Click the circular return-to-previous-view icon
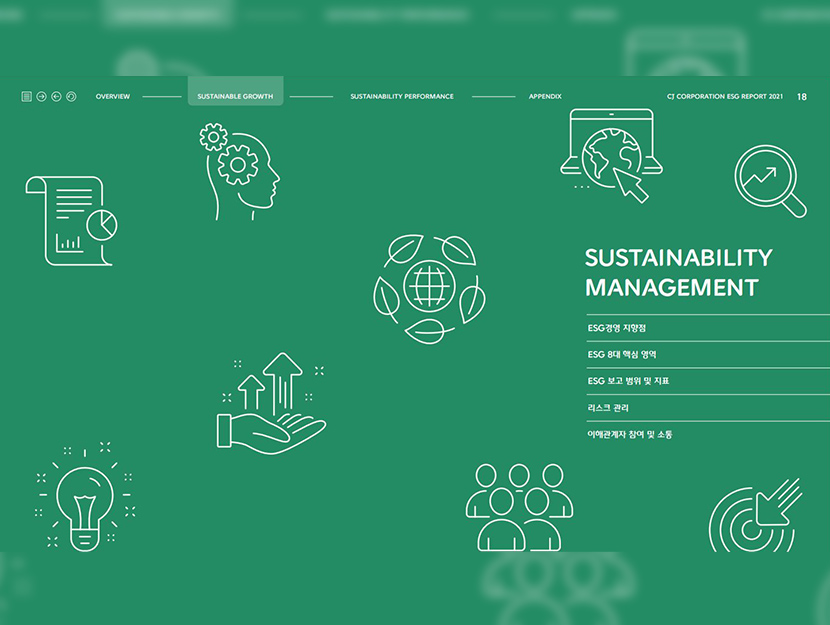 tap(71, 97)
